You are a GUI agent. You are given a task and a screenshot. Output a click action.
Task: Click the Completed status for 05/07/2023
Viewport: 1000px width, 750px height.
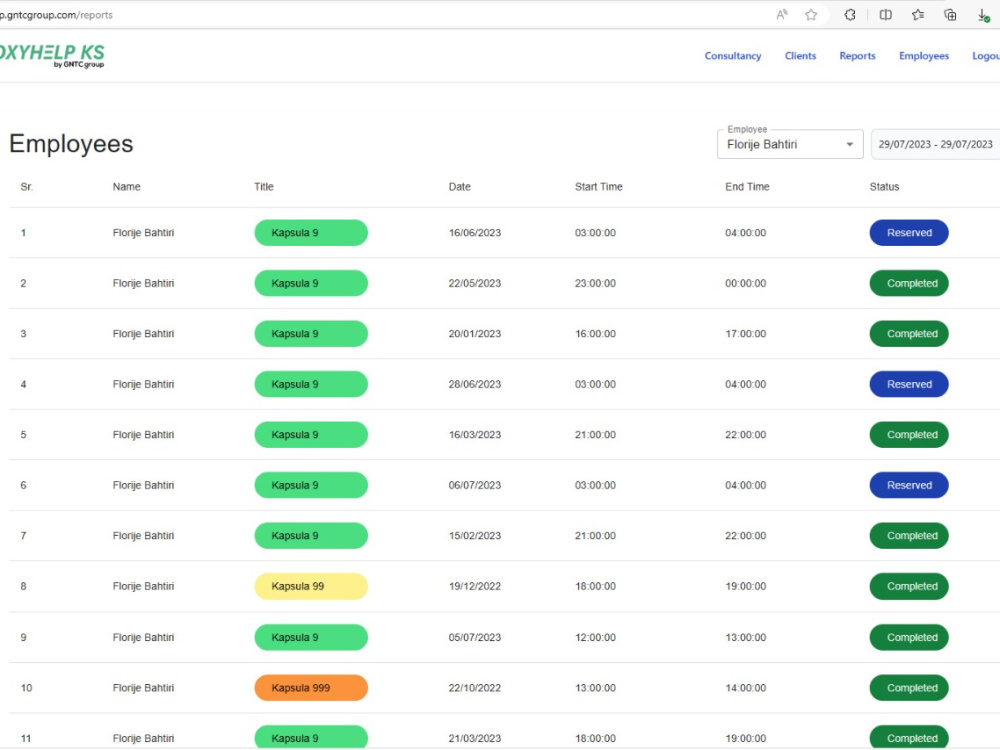click(909, 637)
